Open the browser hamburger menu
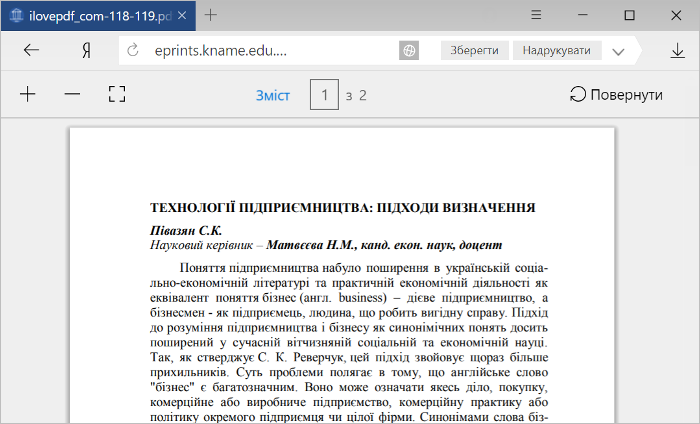This screenshot has width=700, height=424. (x=536, y=15)
